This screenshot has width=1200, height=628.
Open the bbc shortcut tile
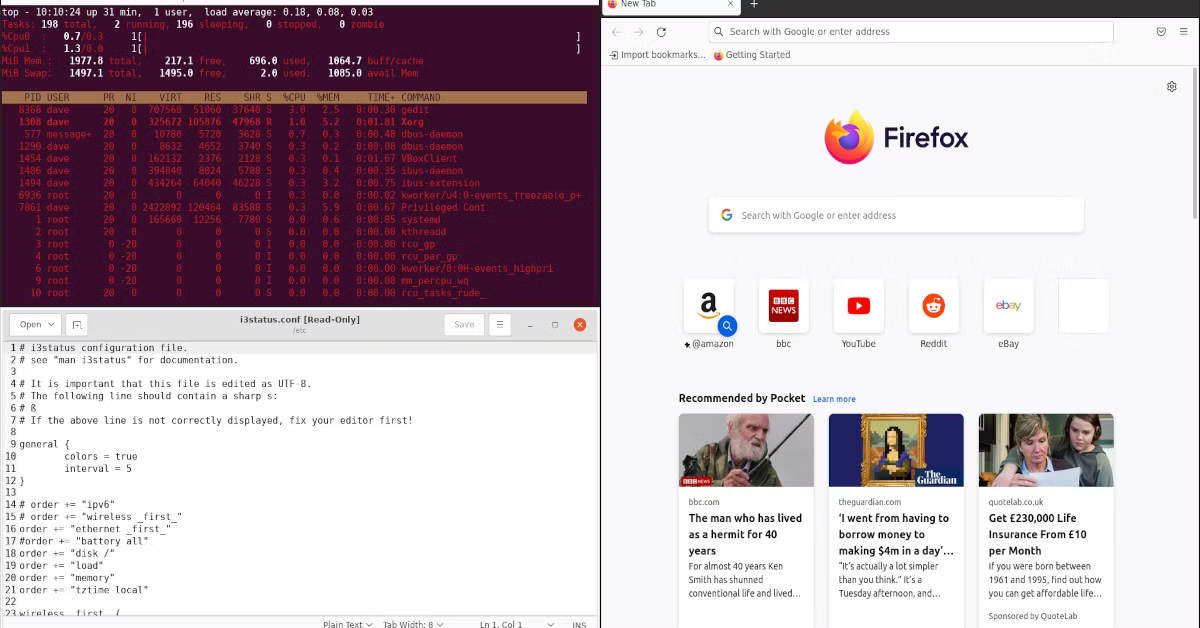pyautogui.click(x=783, y=306)
